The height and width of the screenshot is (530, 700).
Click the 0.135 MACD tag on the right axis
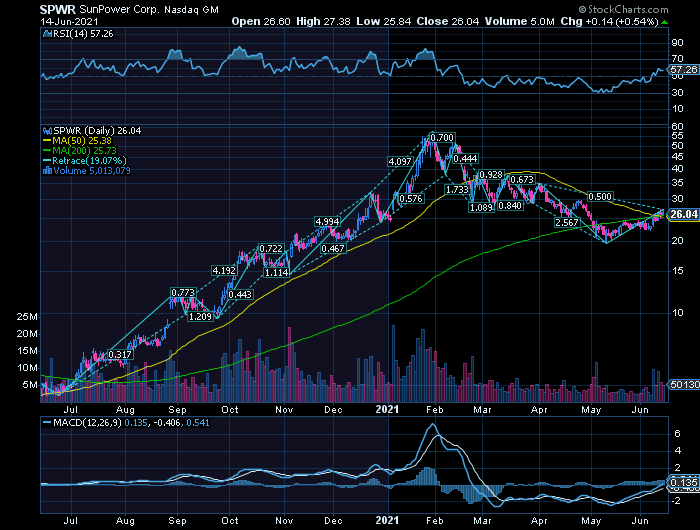click(x=683, y=483)
